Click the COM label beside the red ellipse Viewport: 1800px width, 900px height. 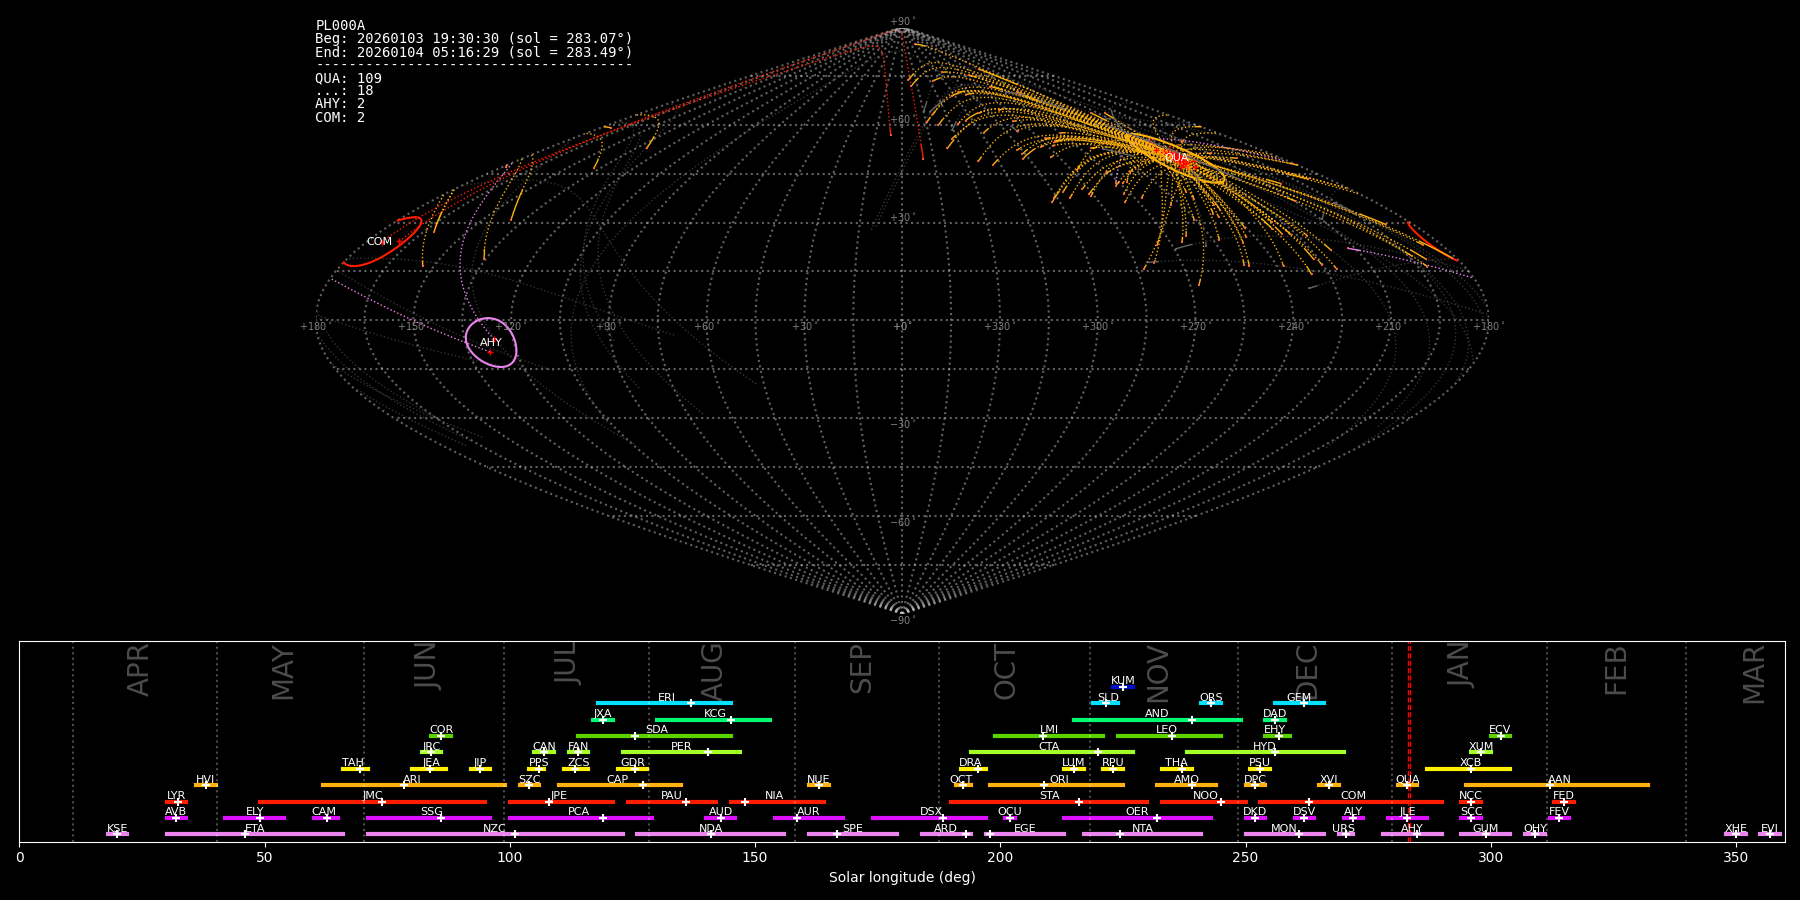(379, 242)
